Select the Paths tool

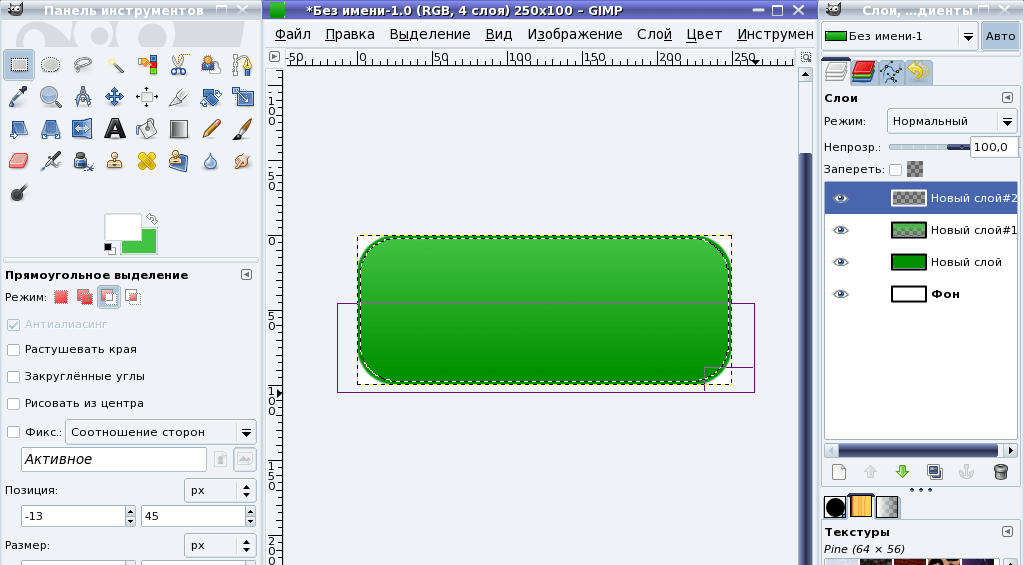coord(242,65)
